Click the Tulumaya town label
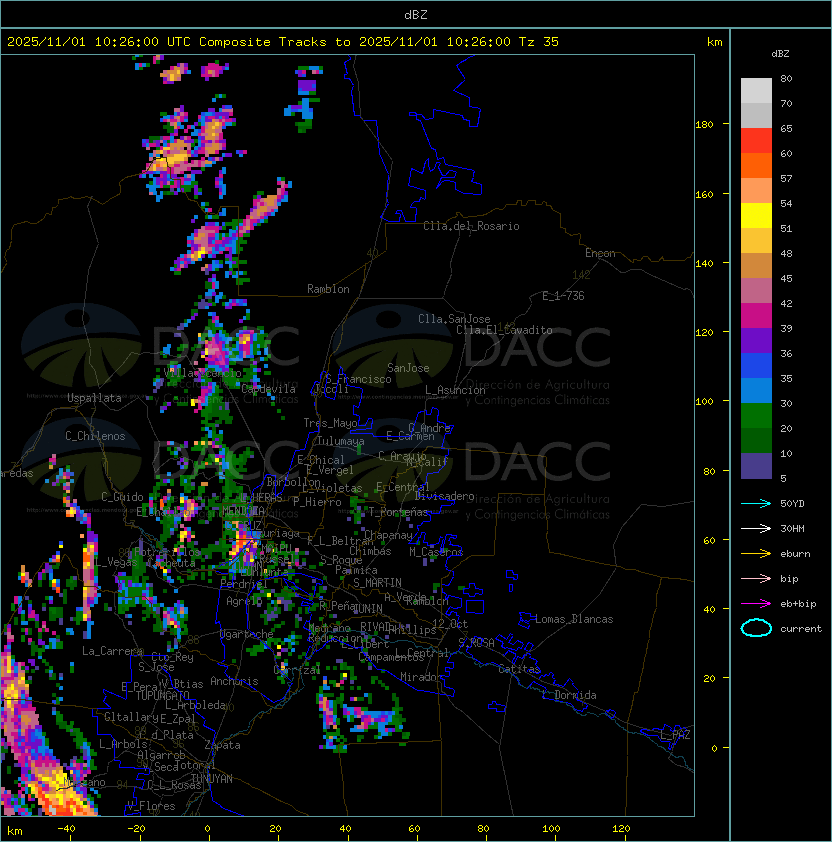This screenshot has height=842, width=832. 341,441
